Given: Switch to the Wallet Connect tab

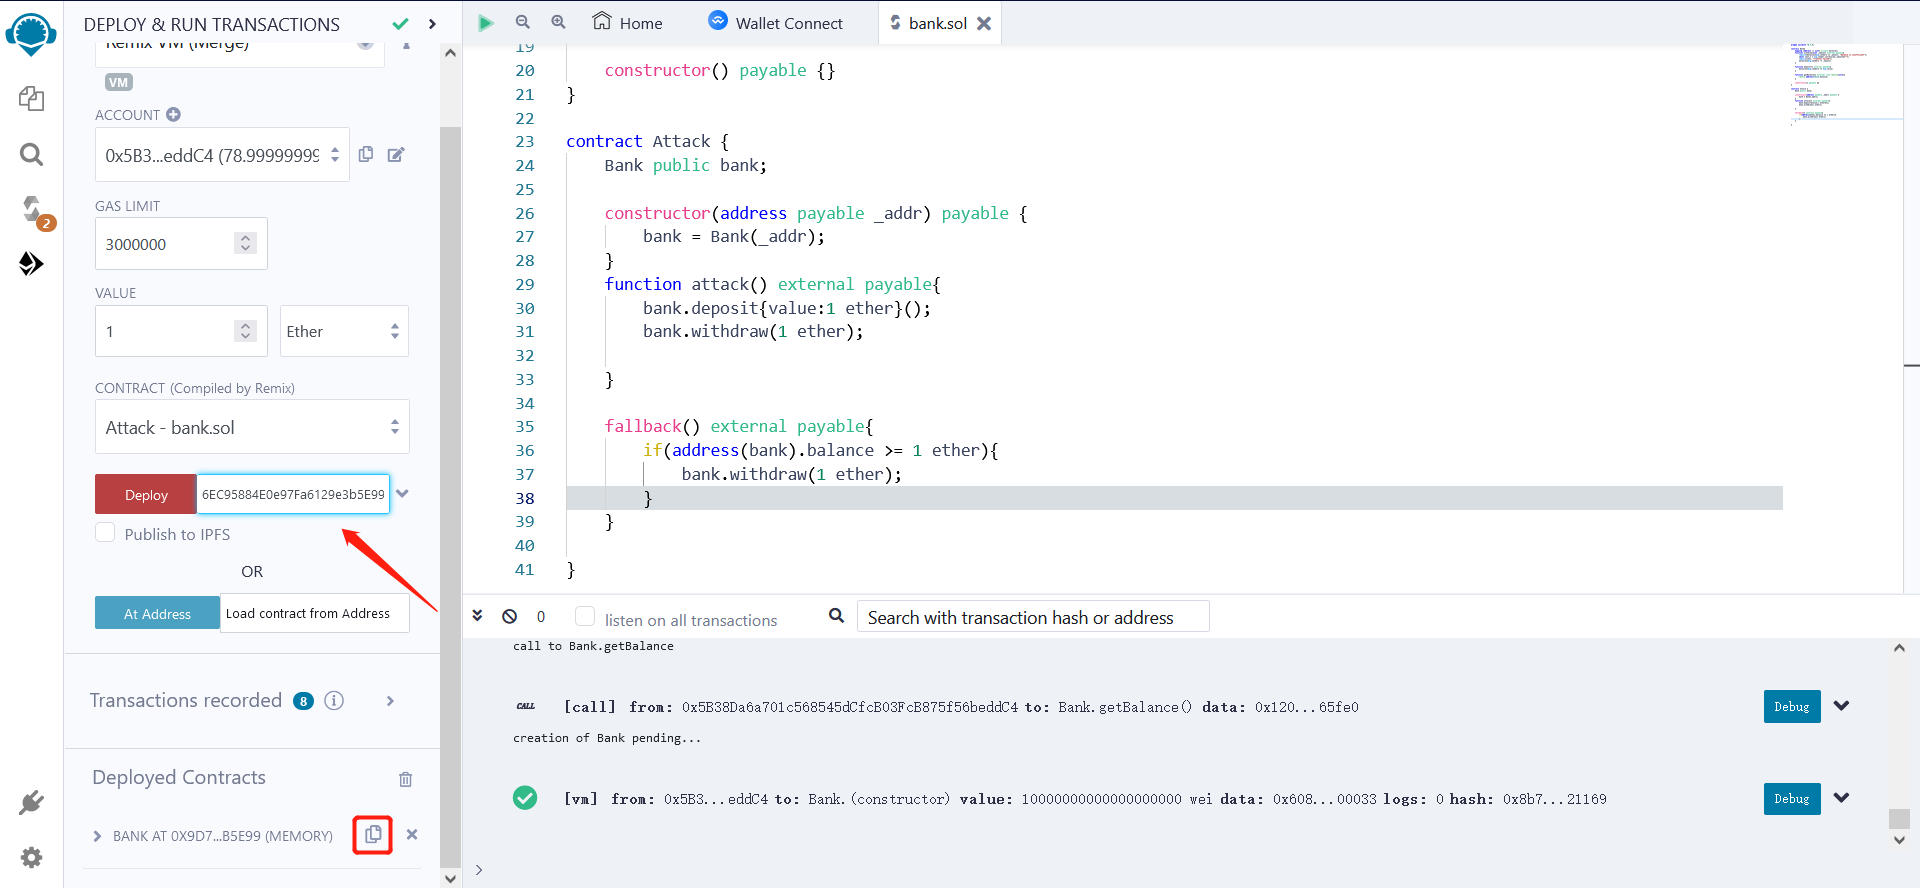Looking at the screenshot, I should point(775,22).
